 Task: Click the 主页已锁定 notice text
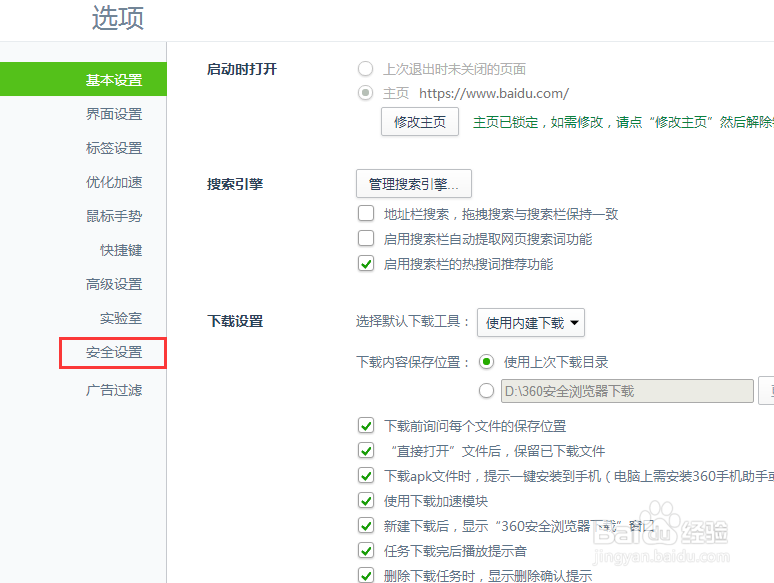pyautogui.click(x=623, y=122)
